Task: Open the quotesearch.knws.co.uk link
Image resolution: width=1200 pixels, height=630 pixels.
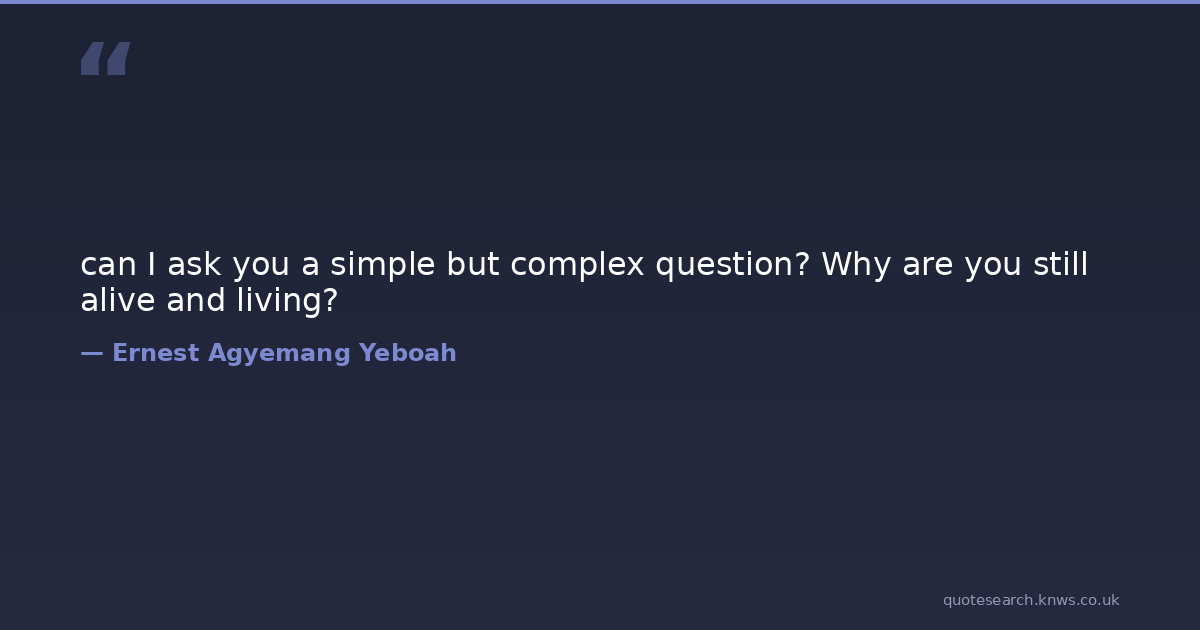Action: click(x=1030, y=600)
